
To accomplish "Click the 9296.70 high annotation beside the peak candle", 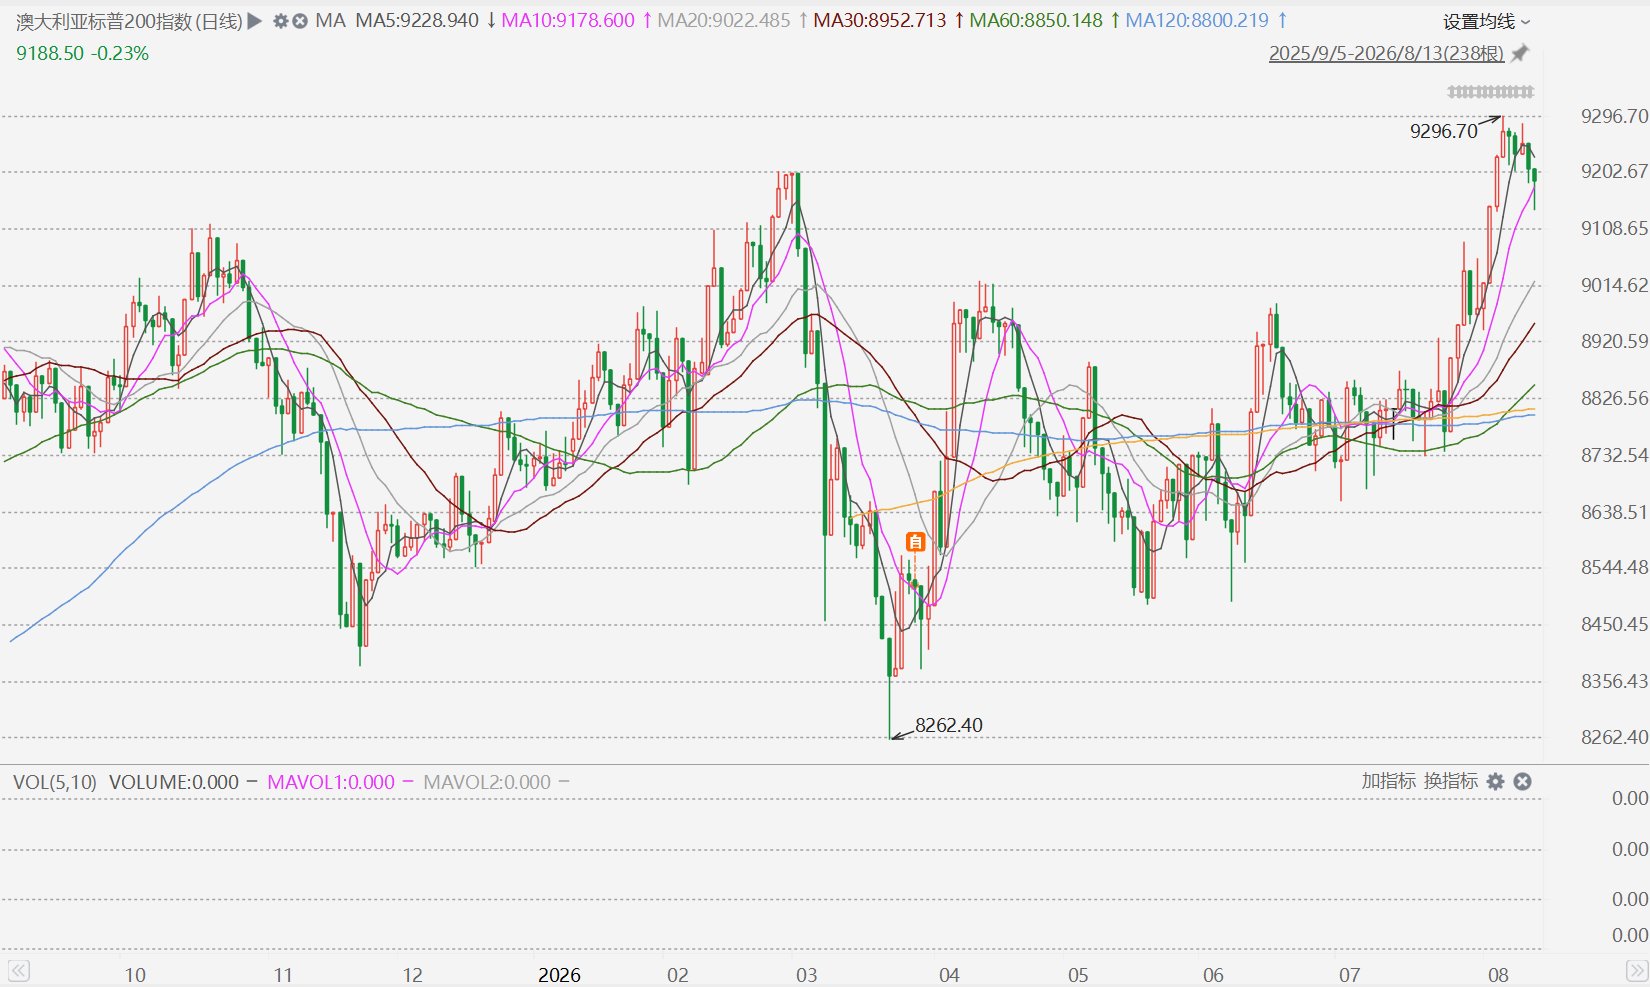I will point(1444,131).
